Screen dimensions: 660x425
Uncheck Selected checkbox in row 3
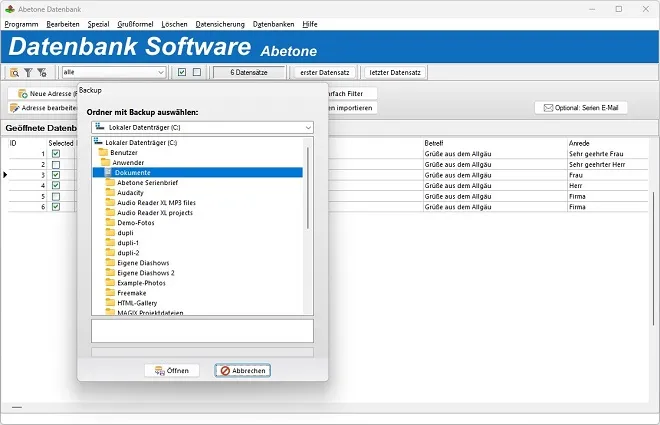[56, 175]
